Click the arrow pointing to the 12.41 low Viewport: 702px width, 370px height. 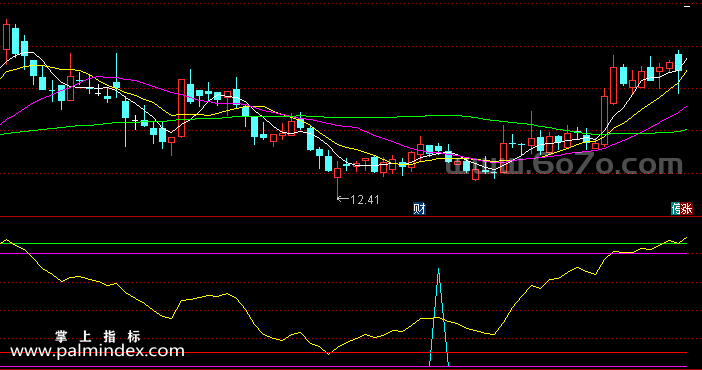(343, 198)
